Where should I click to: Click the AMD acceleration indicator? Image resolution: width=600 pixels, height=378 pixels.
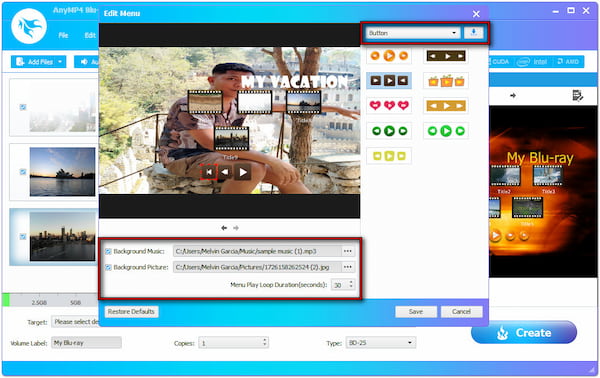click(x=568, y=62)
